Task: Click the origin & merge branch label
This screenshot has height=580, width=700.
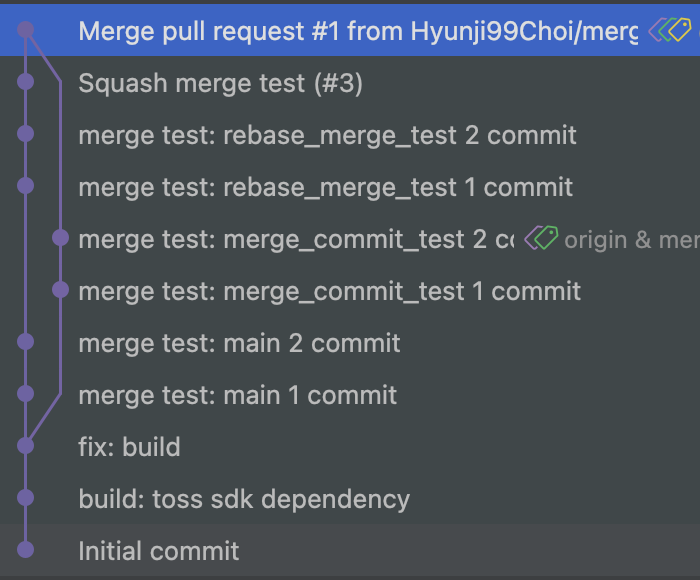Action: [x=630, y=240]
